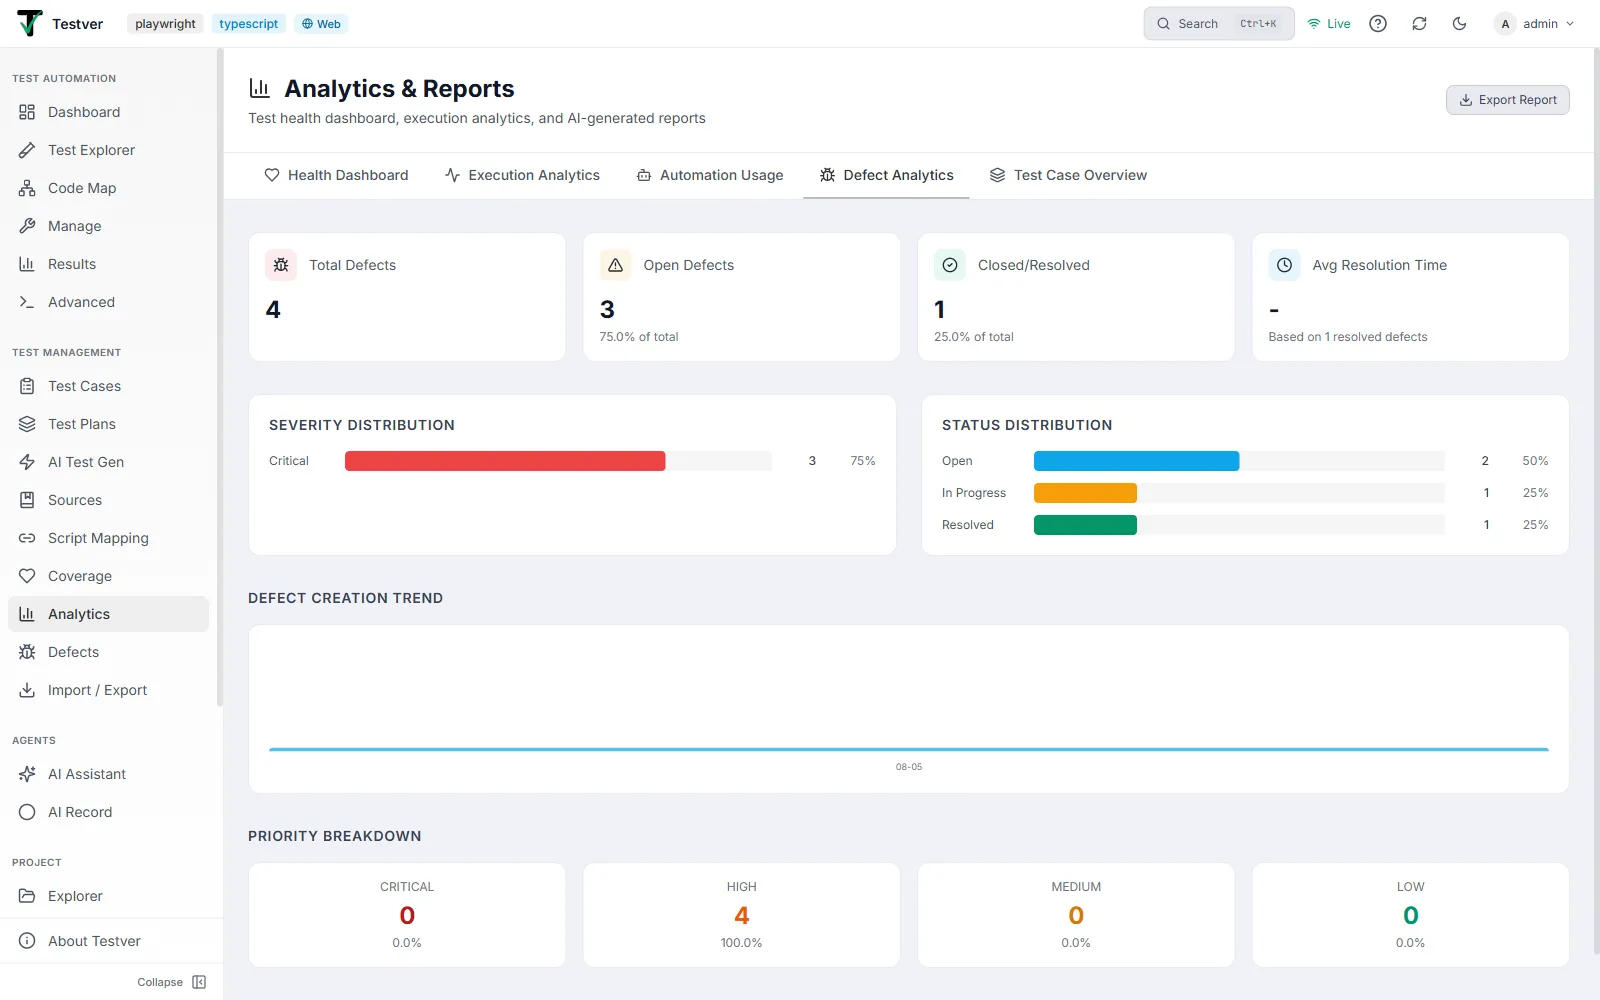Click the Import / Export download icon
This screenshot has width=1600, height=1000.
tap(27, 690)
